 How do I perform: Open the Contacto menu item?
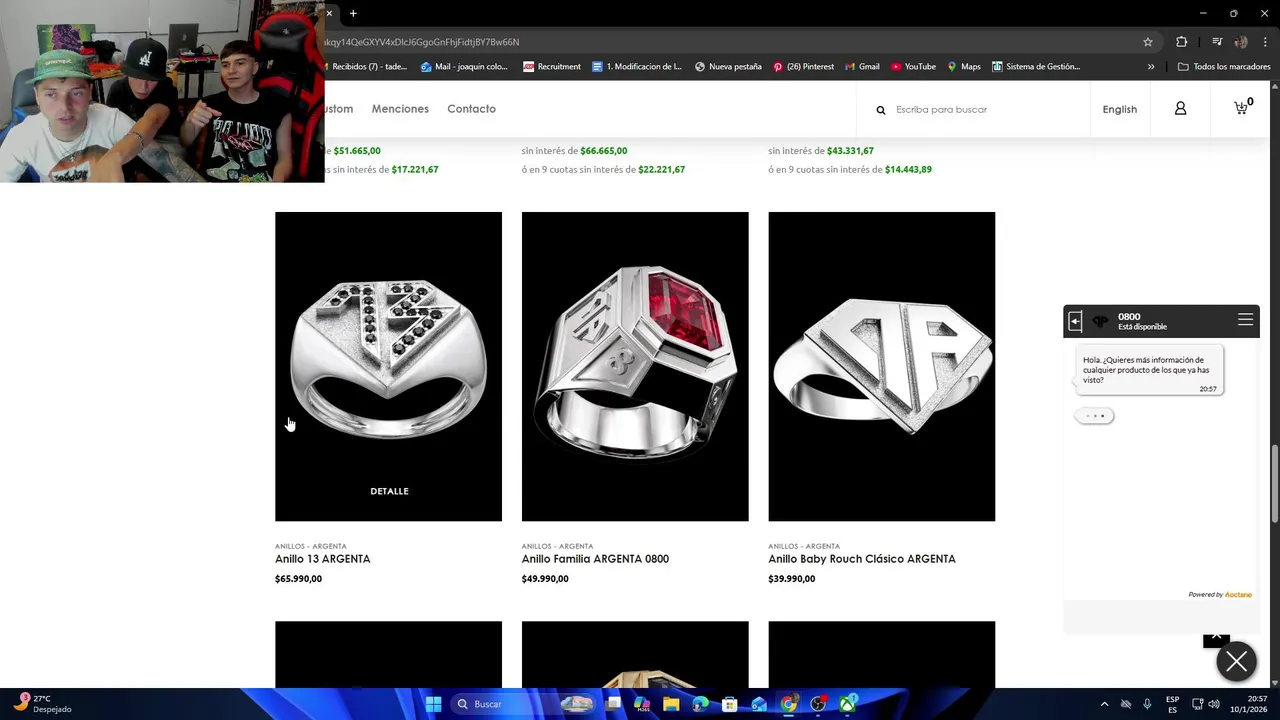tap(471, 109)
